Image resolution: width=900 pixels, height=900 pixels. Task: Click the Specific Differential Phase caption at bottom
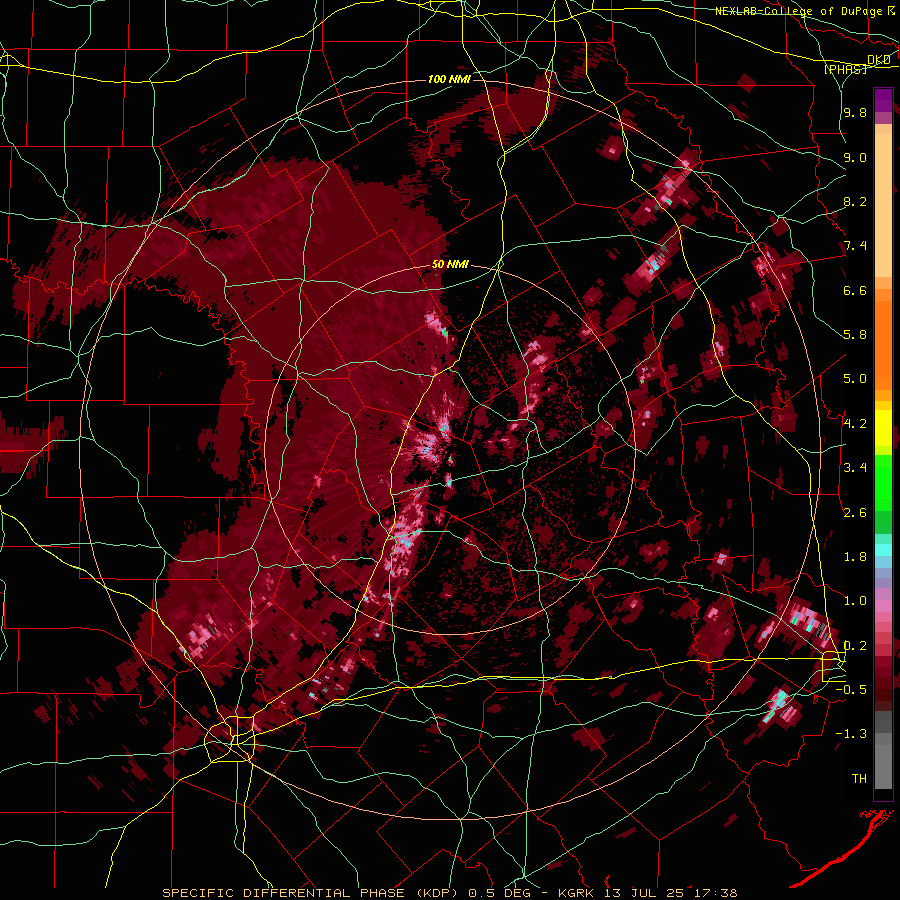(450, 893)
